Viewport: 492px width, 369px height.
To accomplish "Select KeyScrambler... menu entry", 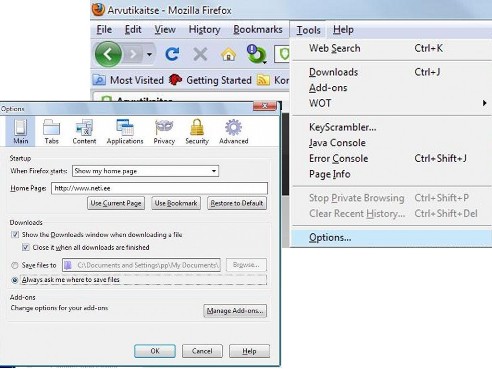I will tap(392, 127).
